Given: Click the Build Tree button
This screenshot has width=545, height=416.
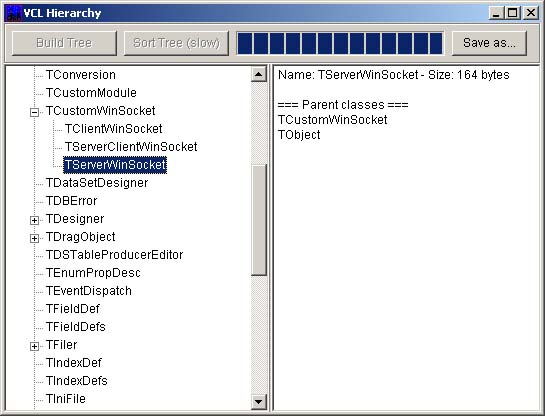Looking at the screenshot, I should [64, 43].
